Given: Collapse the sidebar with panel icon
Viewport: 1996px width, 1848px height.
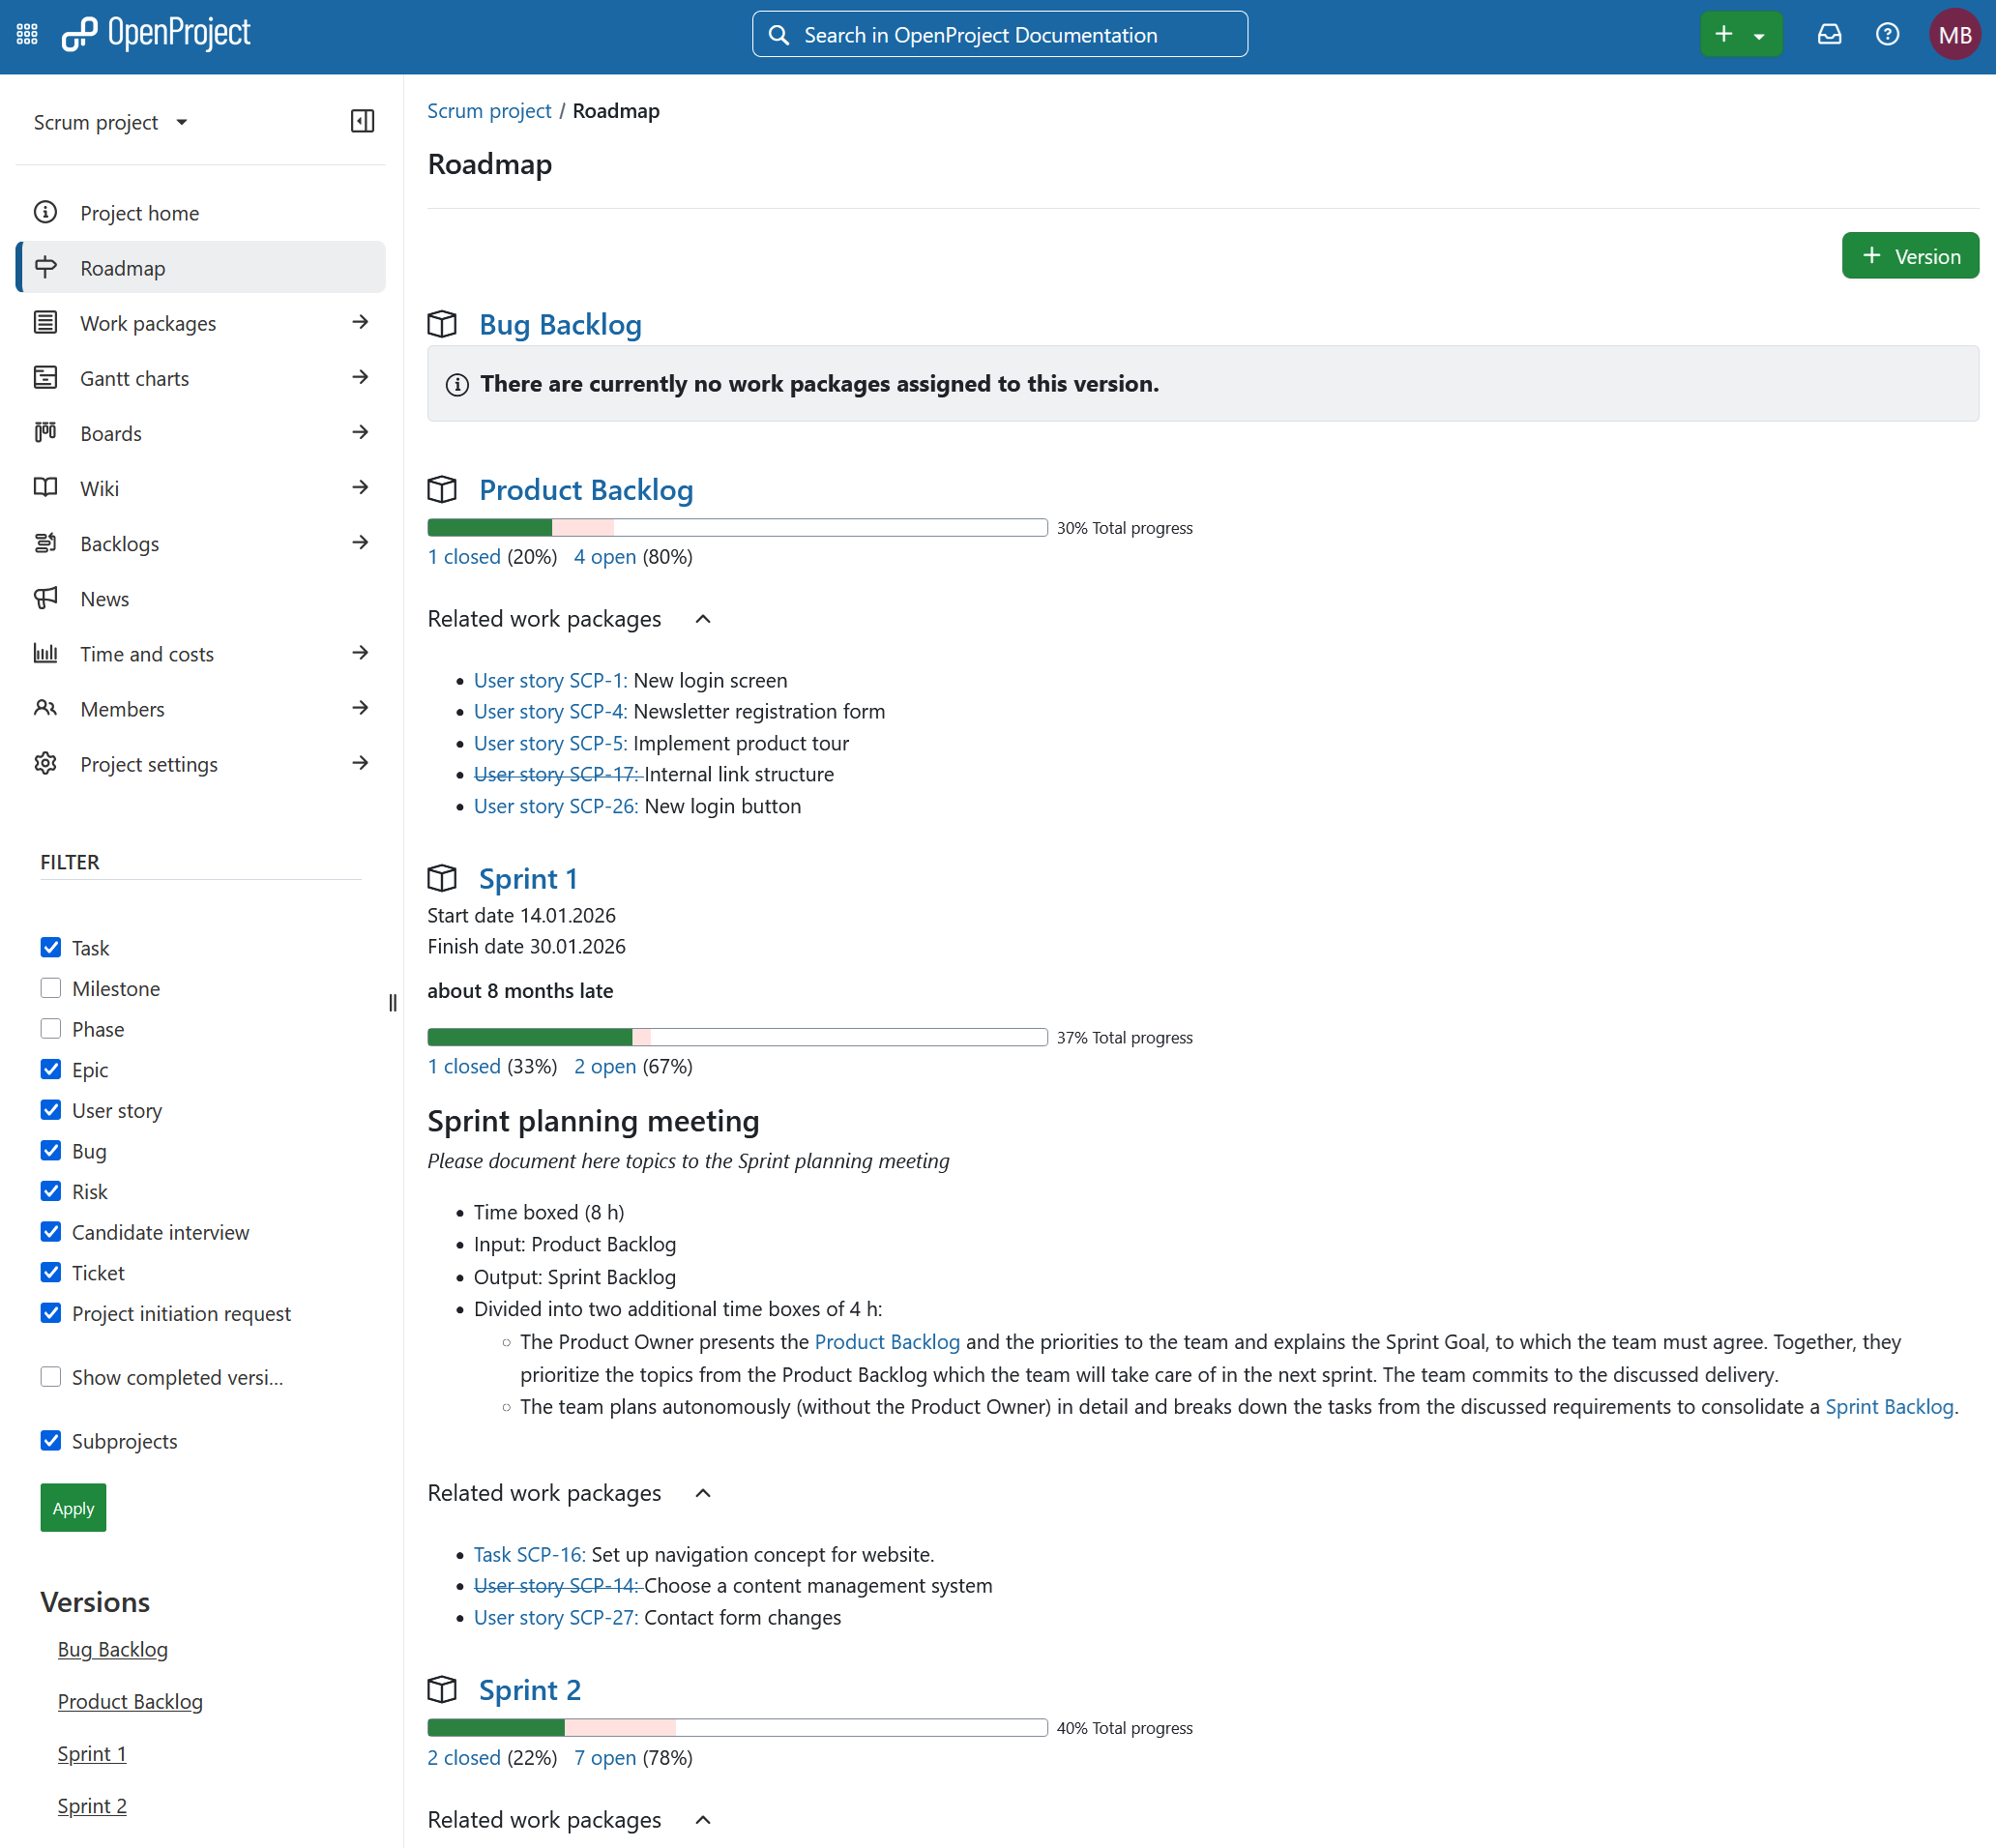Looking at the screenshot, I should tap(363, 122).
